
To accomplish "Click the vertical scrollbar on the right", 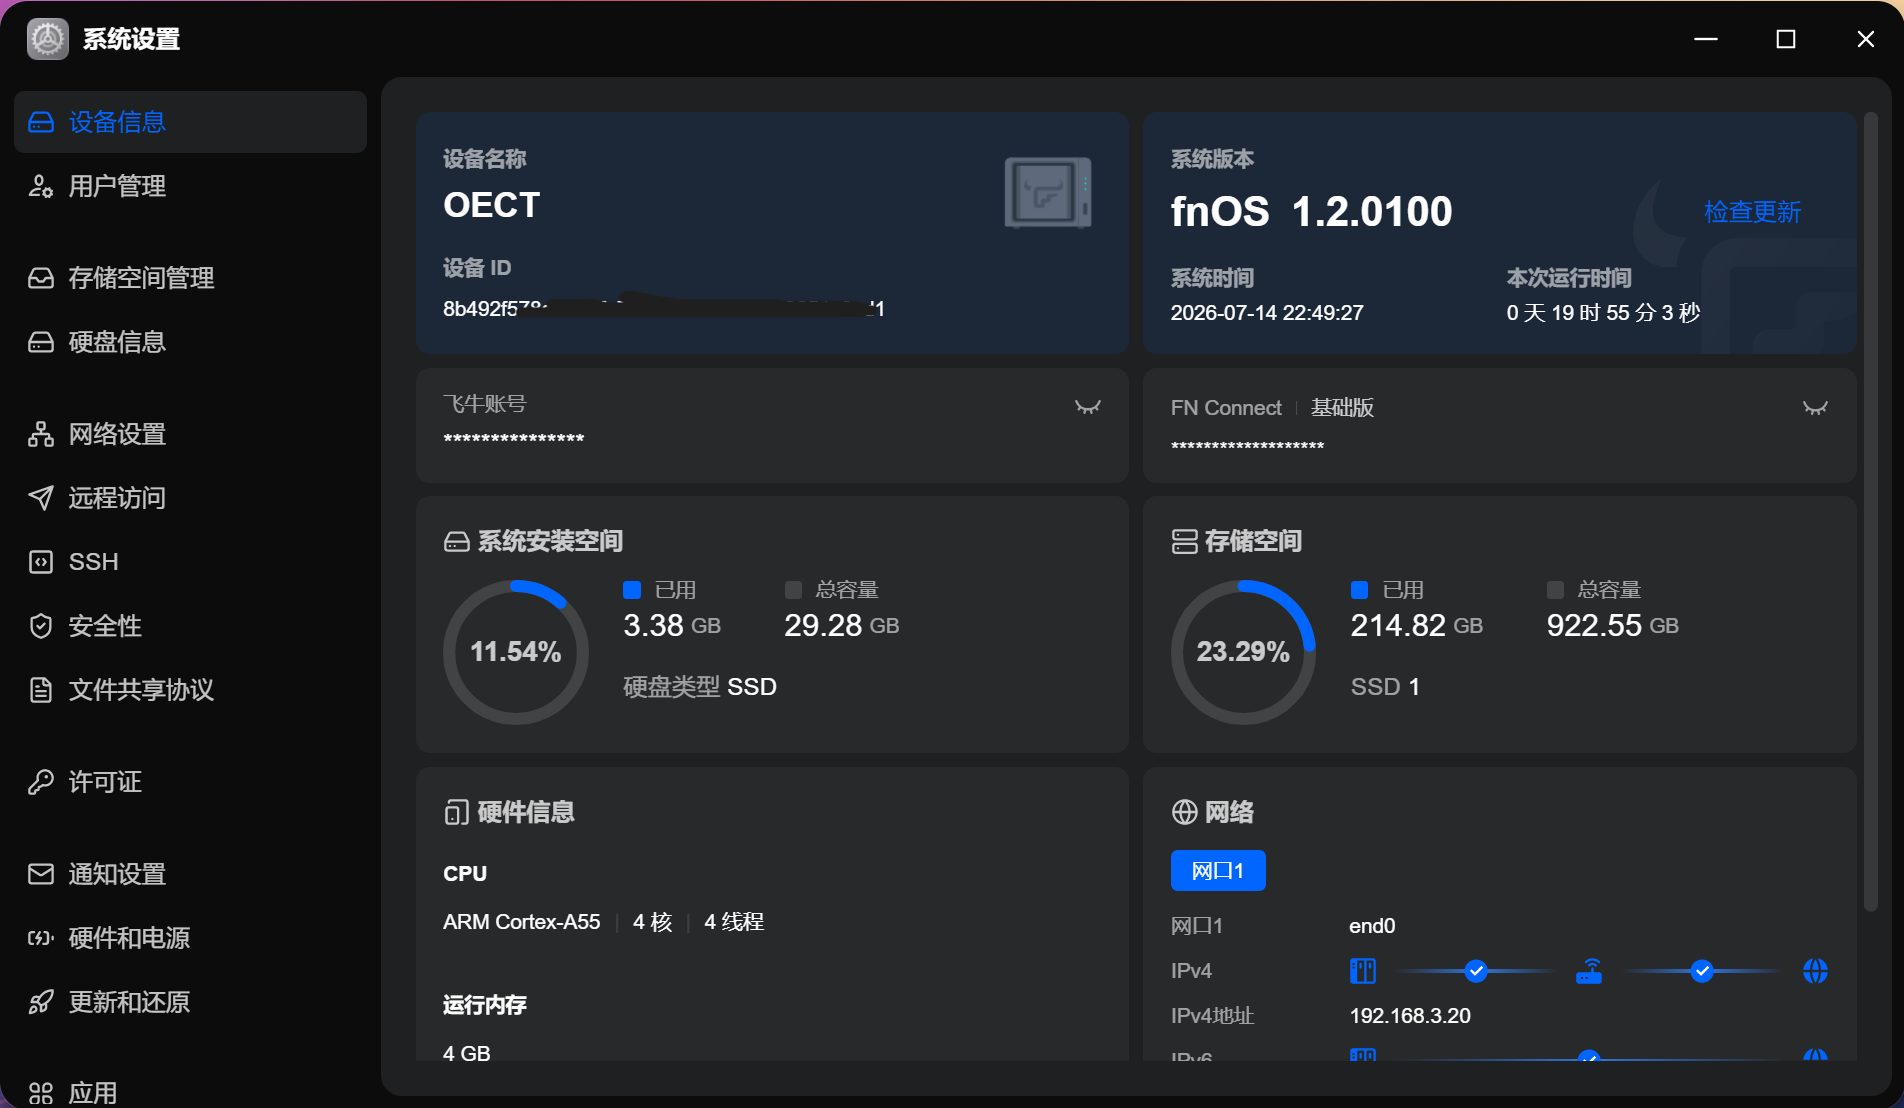I will coord(1871,512).
